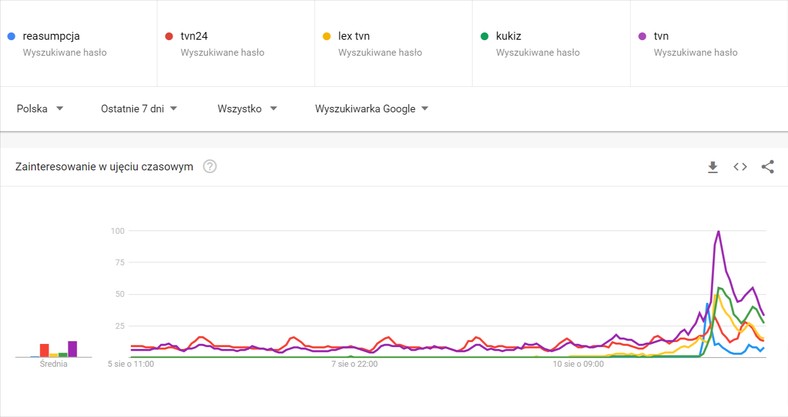Open the Wyszukiwarka Google source dropdown
The width and height of the screenshot is (788, 417).
click(x=371, y=109)
